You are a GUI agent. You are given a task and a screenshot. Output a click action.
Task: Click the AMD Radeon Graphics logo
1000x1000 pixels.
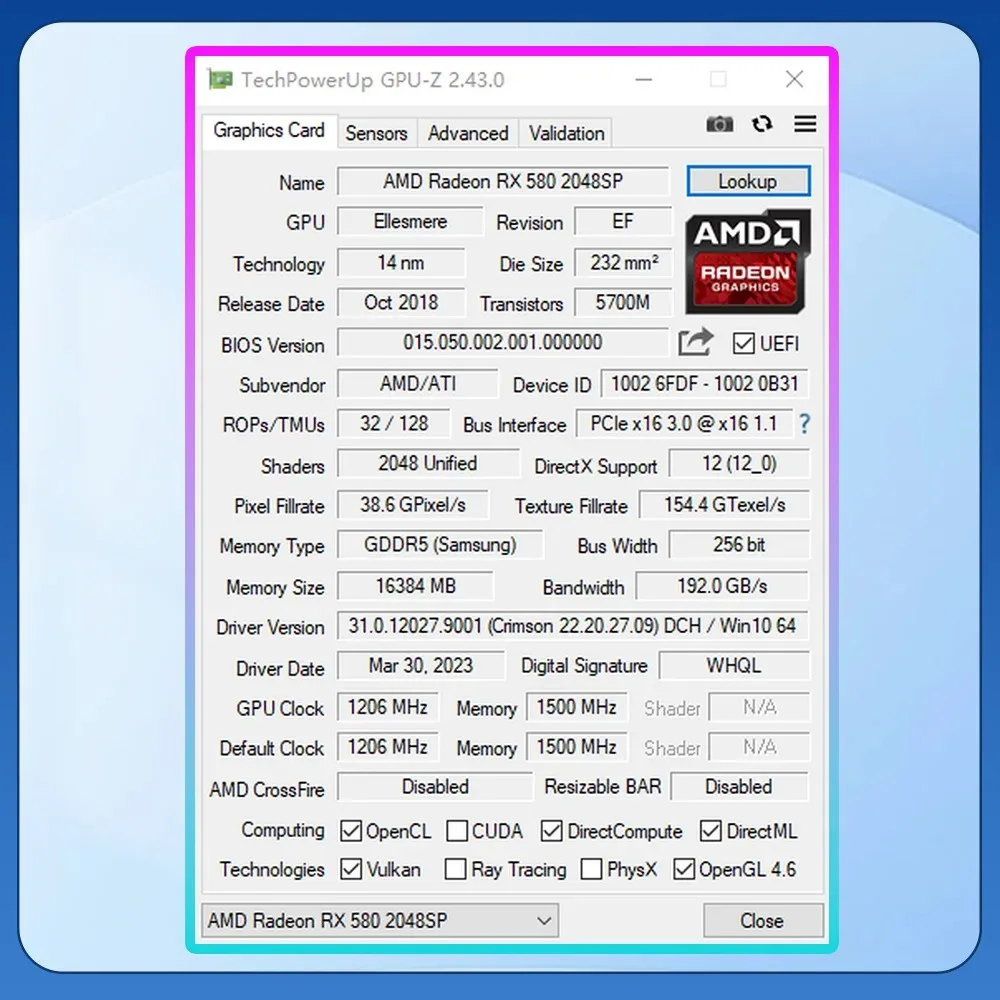tap(747, 262)
